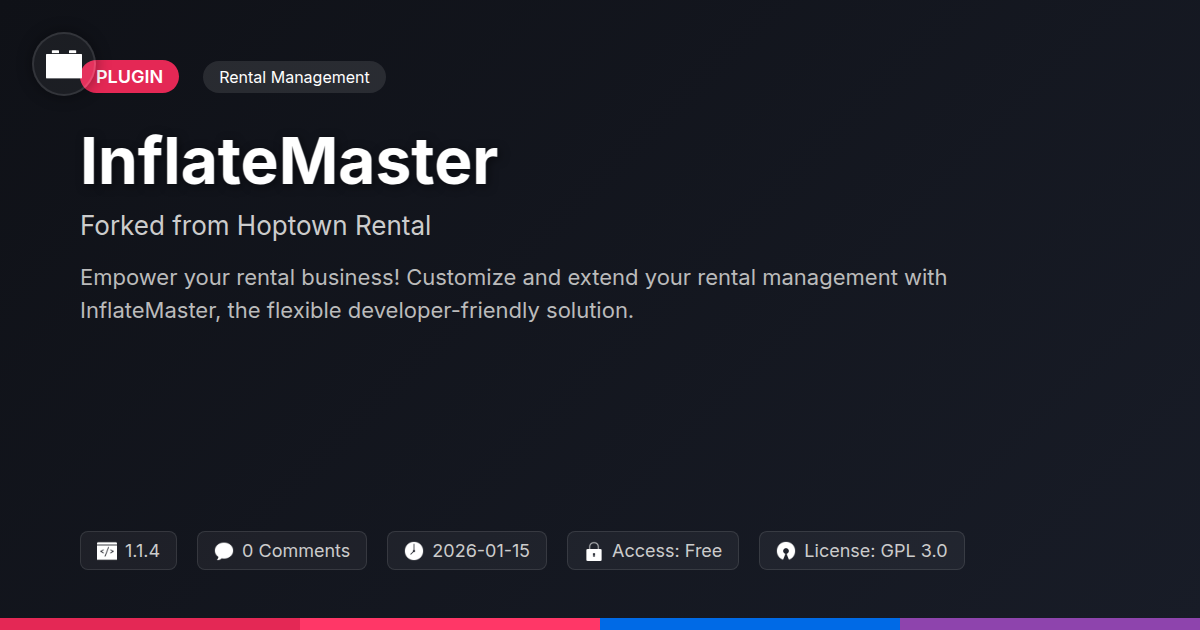This screenshot has width=1200, height=630.
Task: Click the 'Forked from Hoptown Rental' subtitle
Action: point(255,226)
